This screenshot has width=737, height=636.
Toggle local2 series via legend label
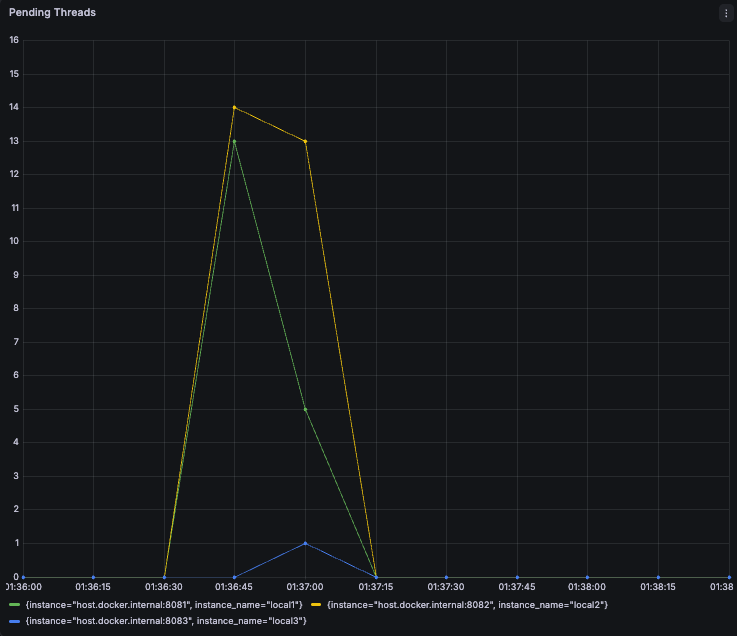point(467,605)
